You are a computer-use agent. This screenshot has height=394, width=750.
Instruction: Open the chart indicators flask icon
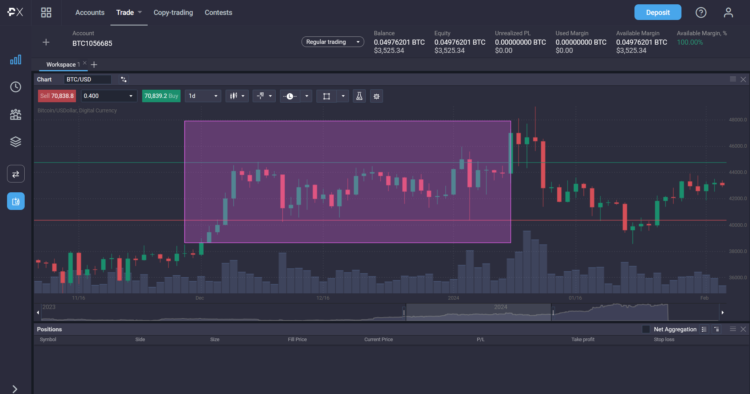click(359, 96)
